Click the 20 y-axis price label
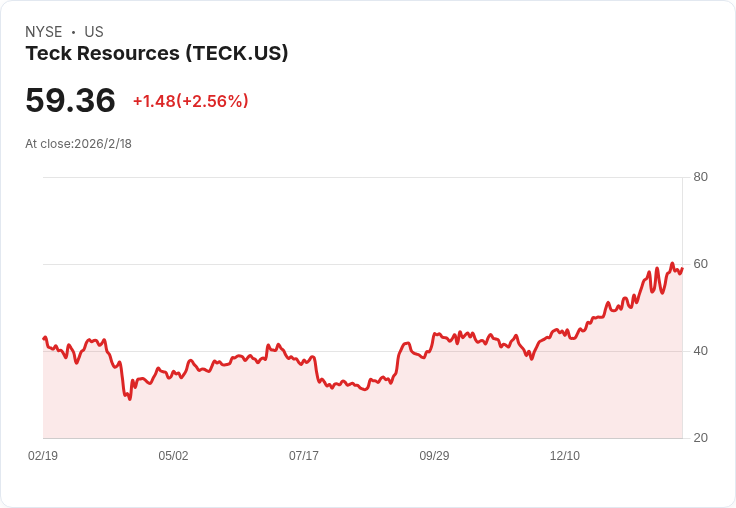This screenshot has width=736, height=508. click(700, 438)
